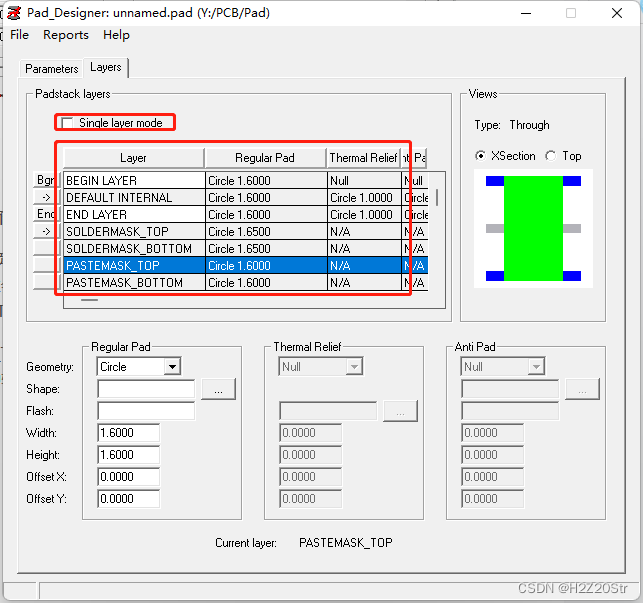Minimize the Pad_Designer window
Viewport: 643px width, 603px height.
pyautogui.click(x=526, y=13)
